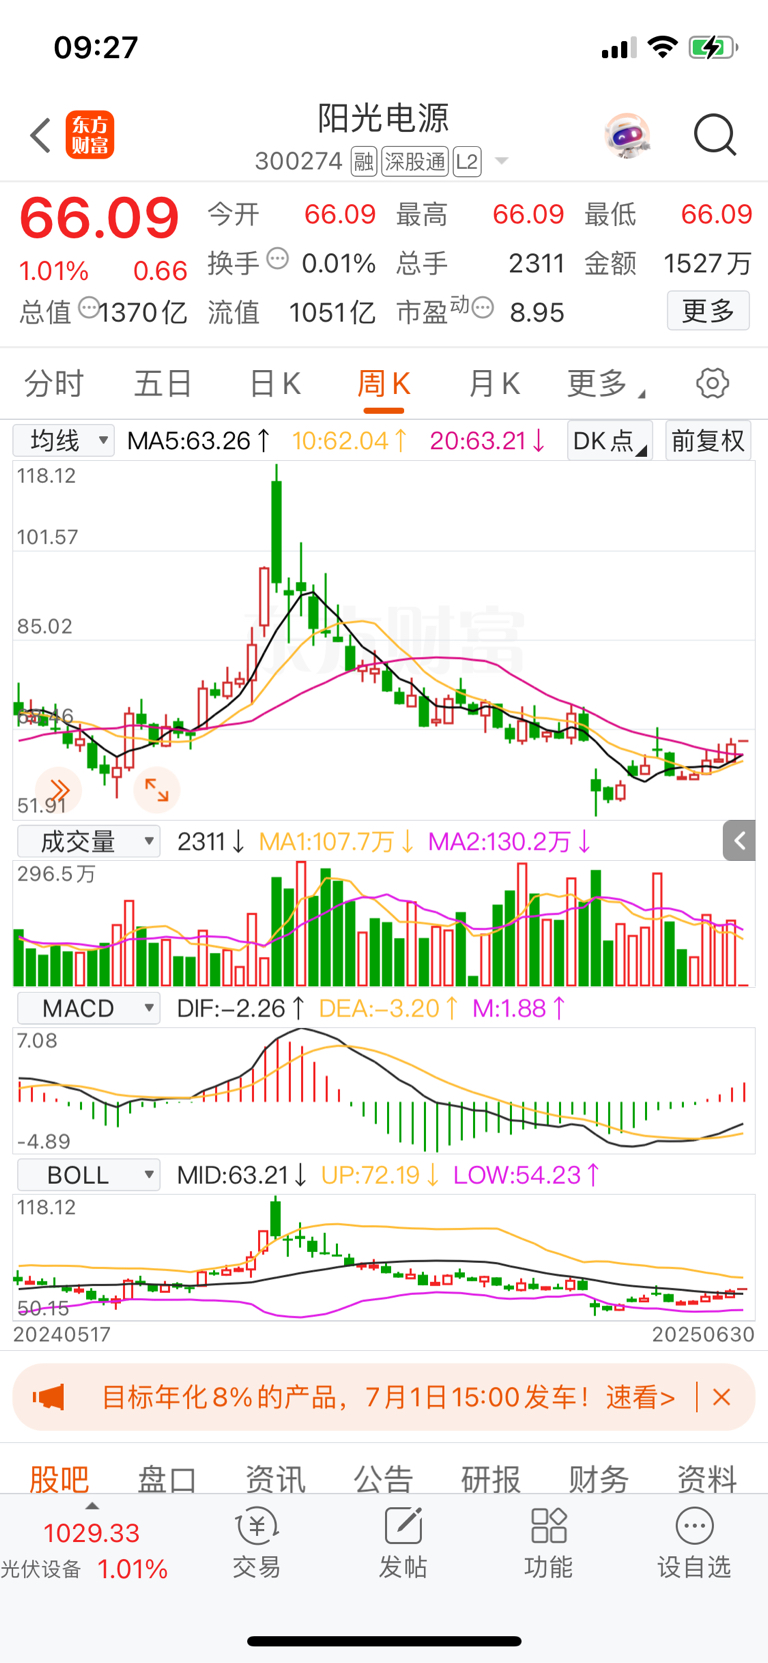Open the 盘口 tab
The image size is (768, 1663).
coord(167,1478)
